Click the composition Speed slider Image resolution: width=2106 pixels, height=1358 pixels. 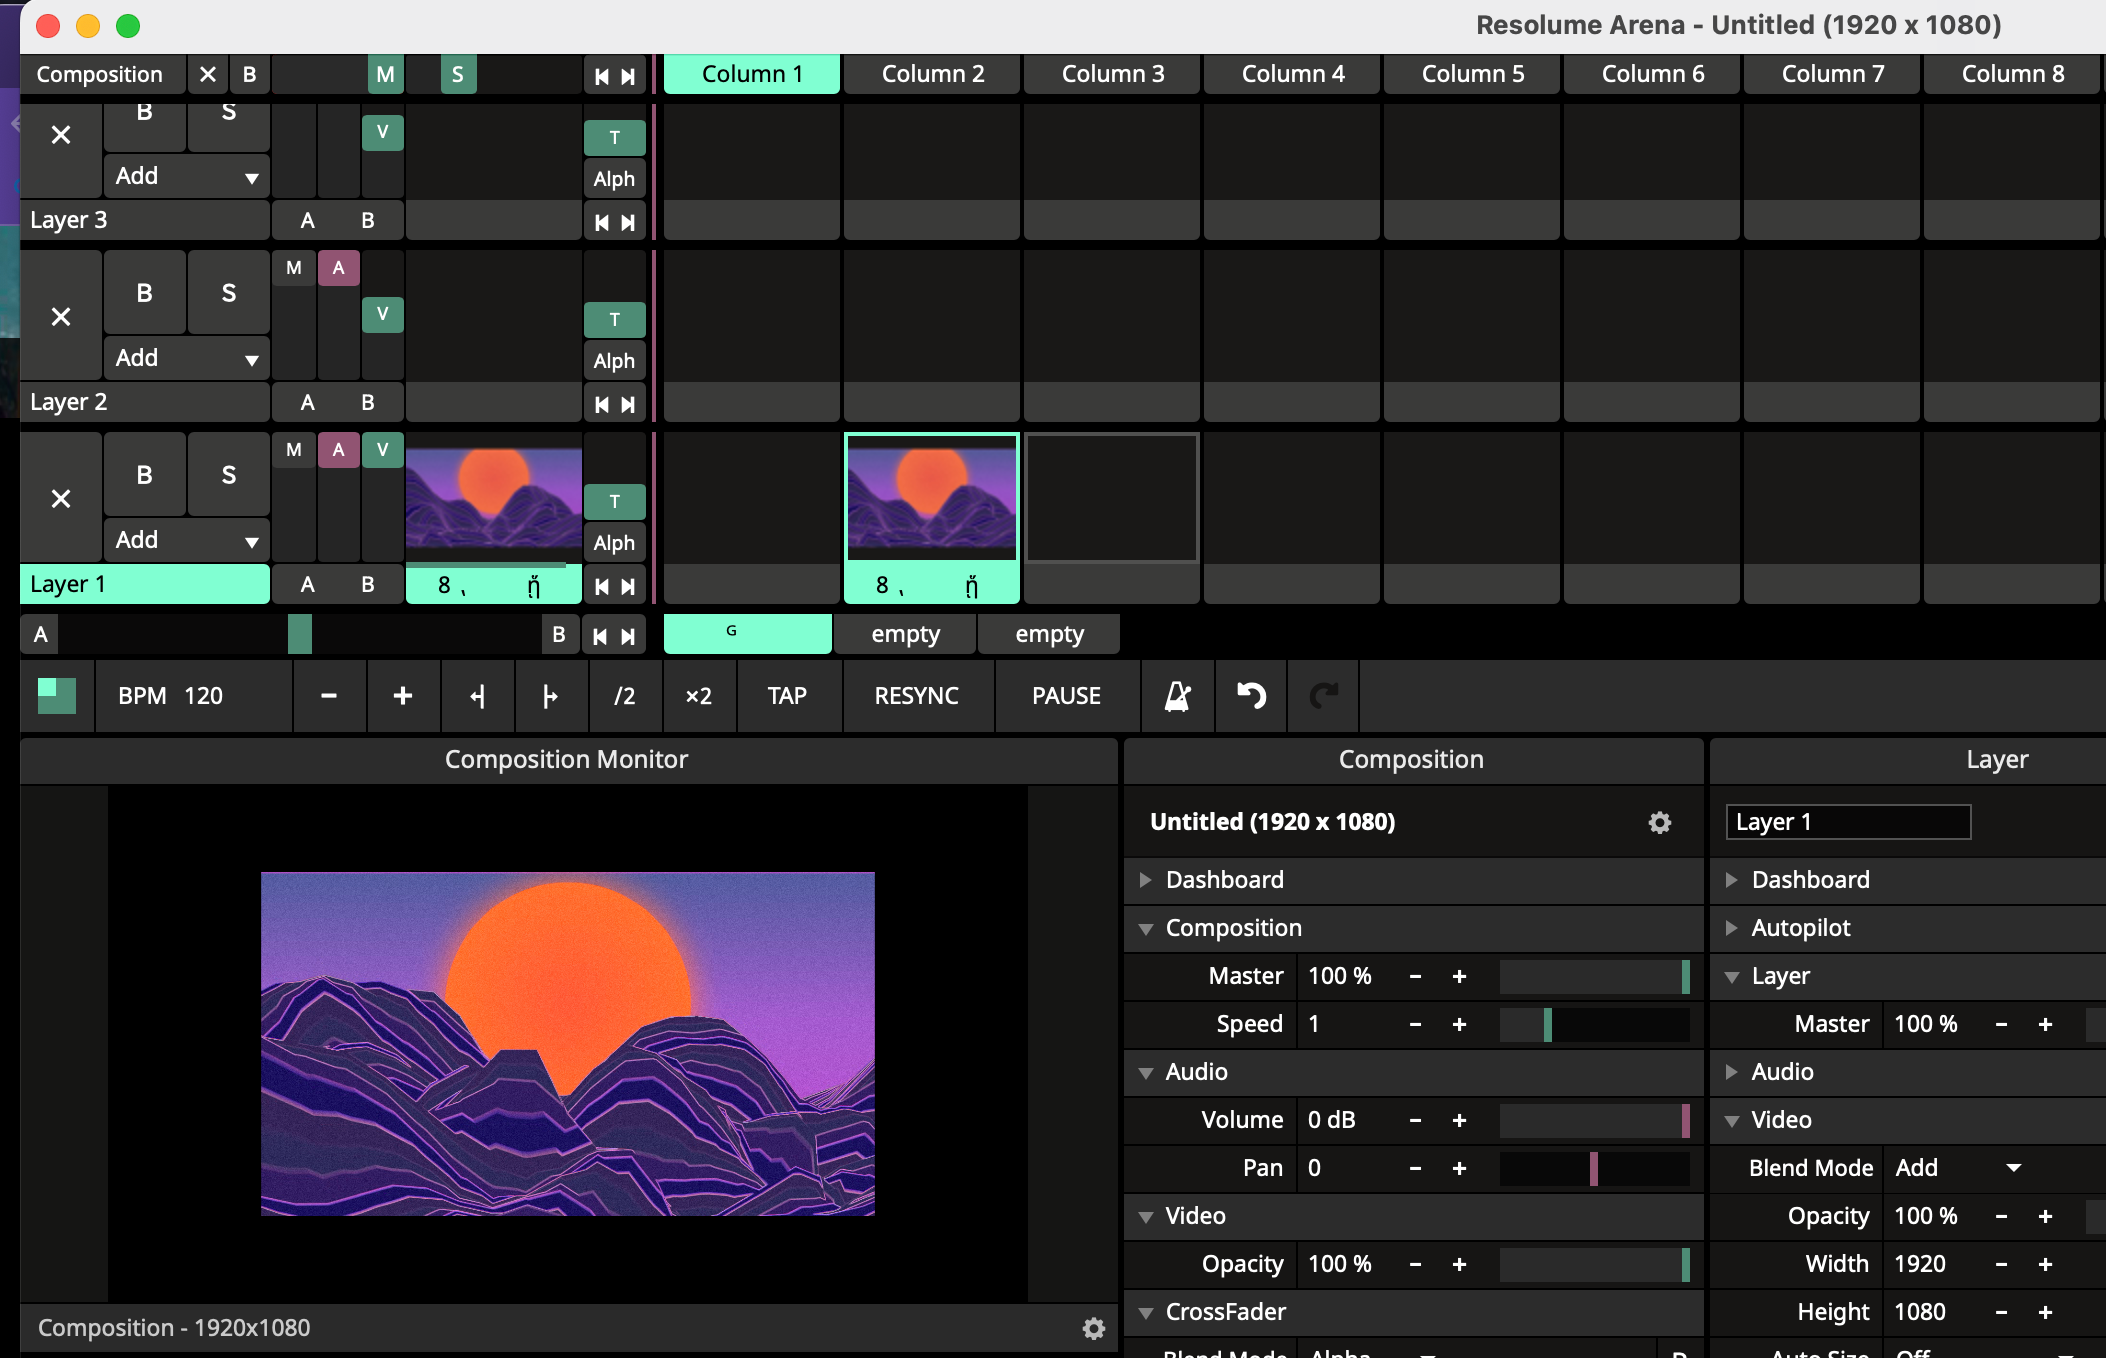[x=1594, y=1024]
